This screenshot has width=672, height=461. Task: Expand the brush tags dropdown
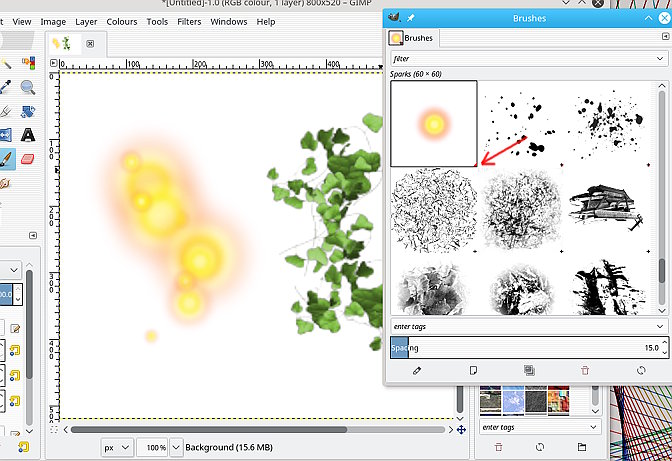coord(659,326)
